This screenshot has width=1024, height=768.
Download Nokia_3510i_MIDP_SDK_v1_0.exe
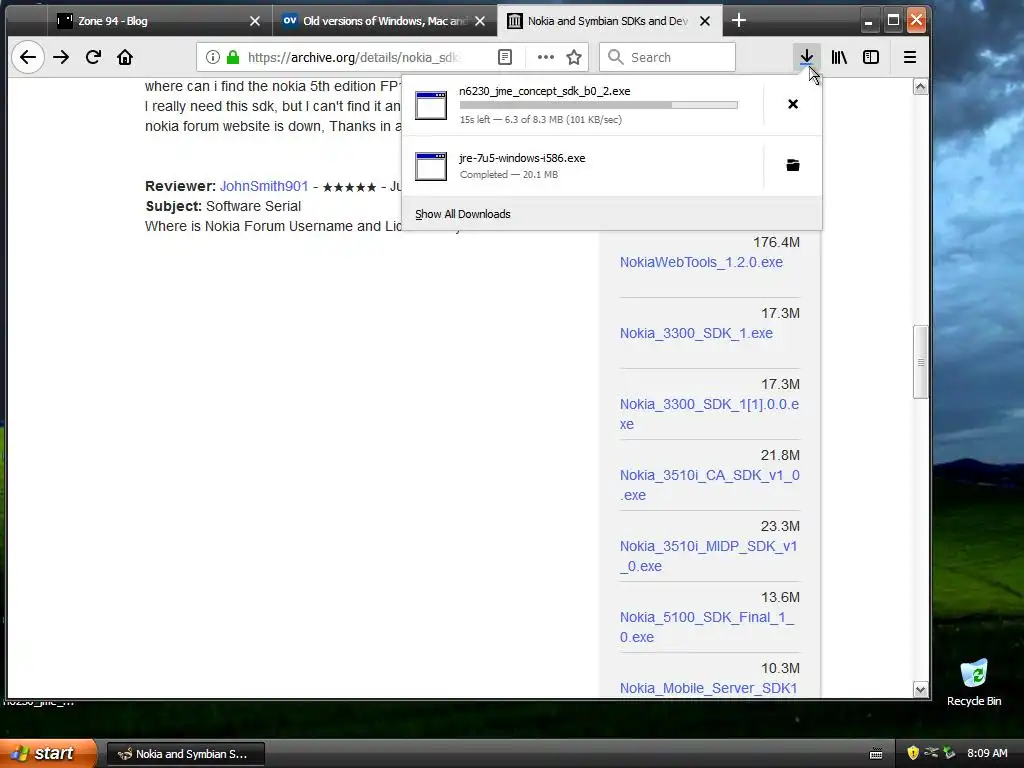(709, 556)
